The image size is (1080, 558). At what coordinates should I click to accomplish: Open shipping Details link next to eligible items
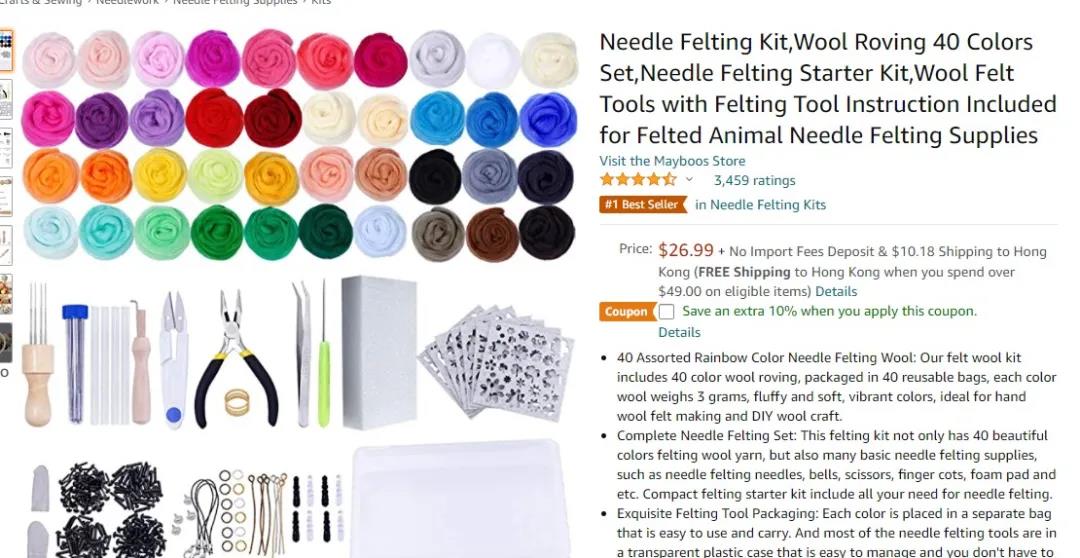tap(836, 291)
